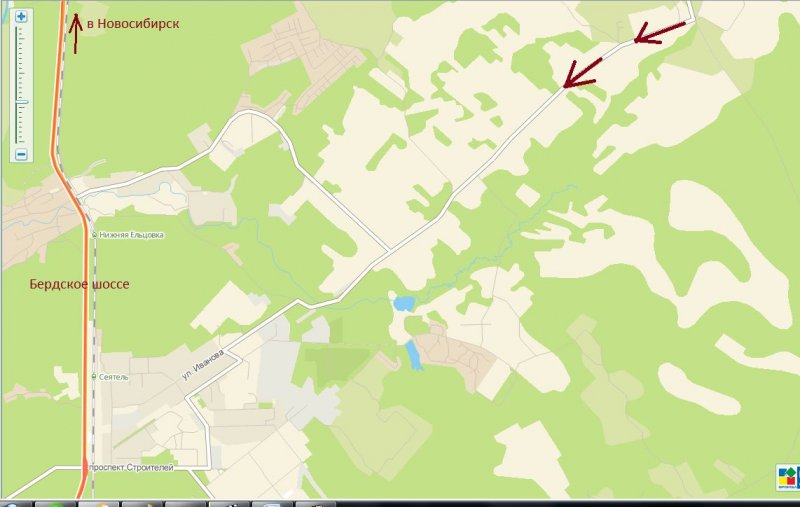Image resolution: width=800 pixels, height=507 pixels.
Task: Click the upward arrow pointing to Новосибирск
Action: pos(76,34)
